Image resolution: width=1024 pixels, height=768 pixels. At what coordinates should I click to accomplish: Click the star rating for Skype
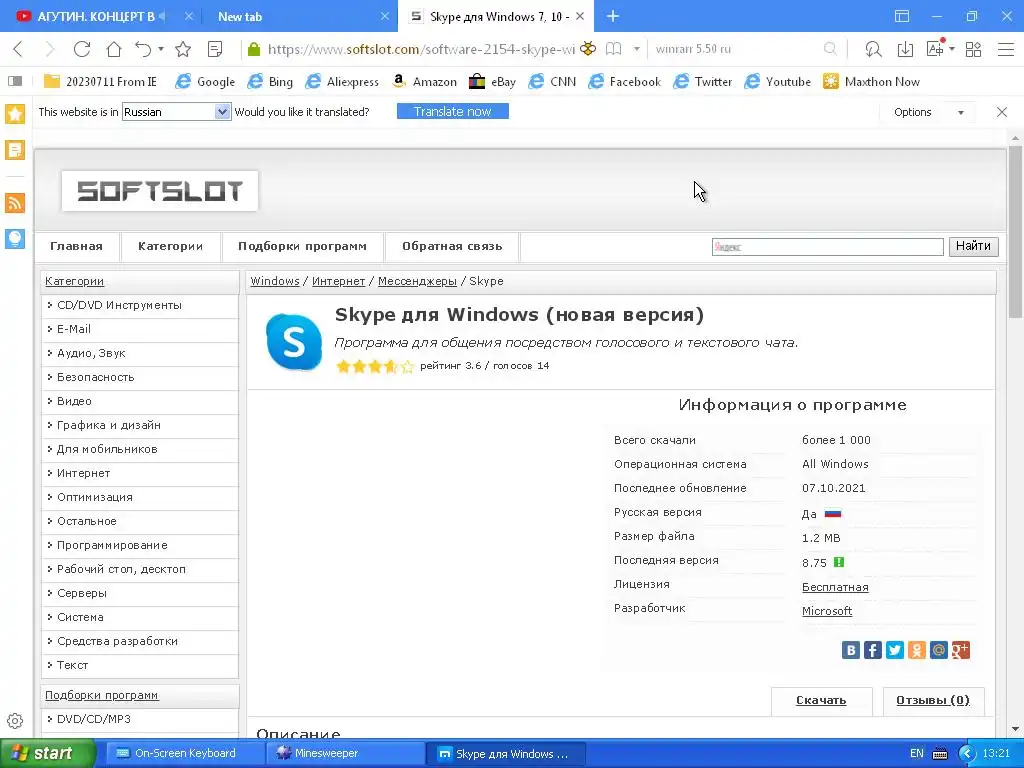(375, 366)
